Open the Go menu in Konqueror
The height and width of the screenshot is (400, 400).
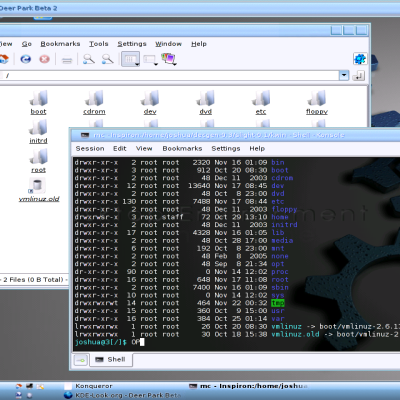click(x=27, y=44)
